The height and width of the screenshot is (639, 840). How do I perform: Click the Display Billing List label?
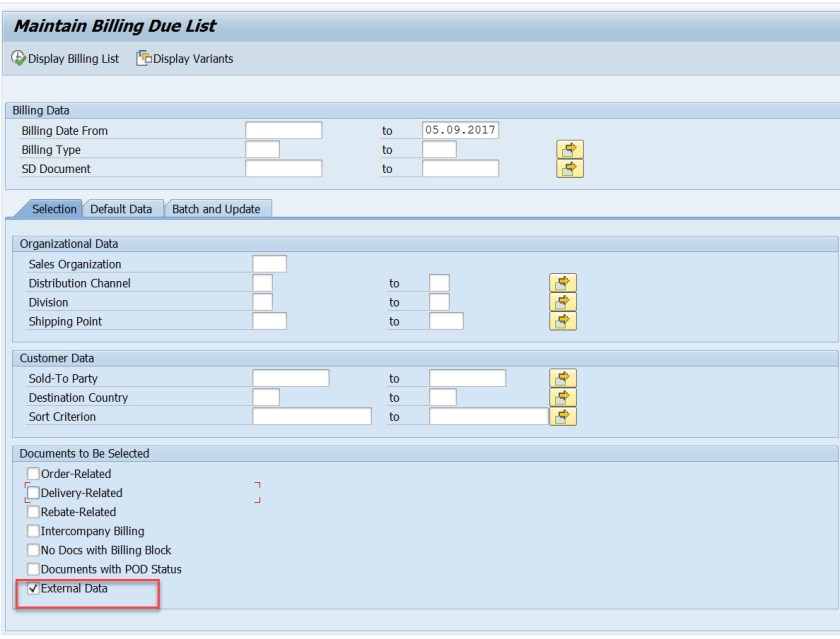(73, 58)
